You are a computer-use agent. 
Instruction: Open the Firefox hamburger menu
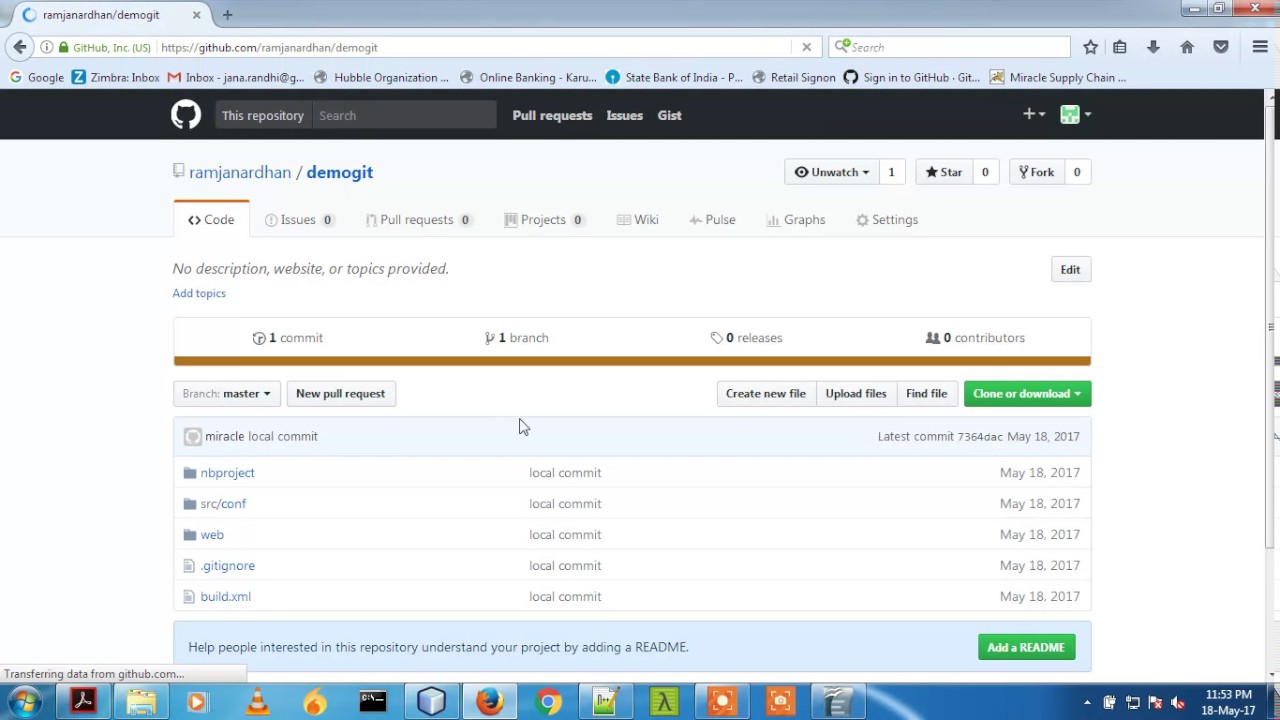pyautogui.click(x=1260, y=47)
